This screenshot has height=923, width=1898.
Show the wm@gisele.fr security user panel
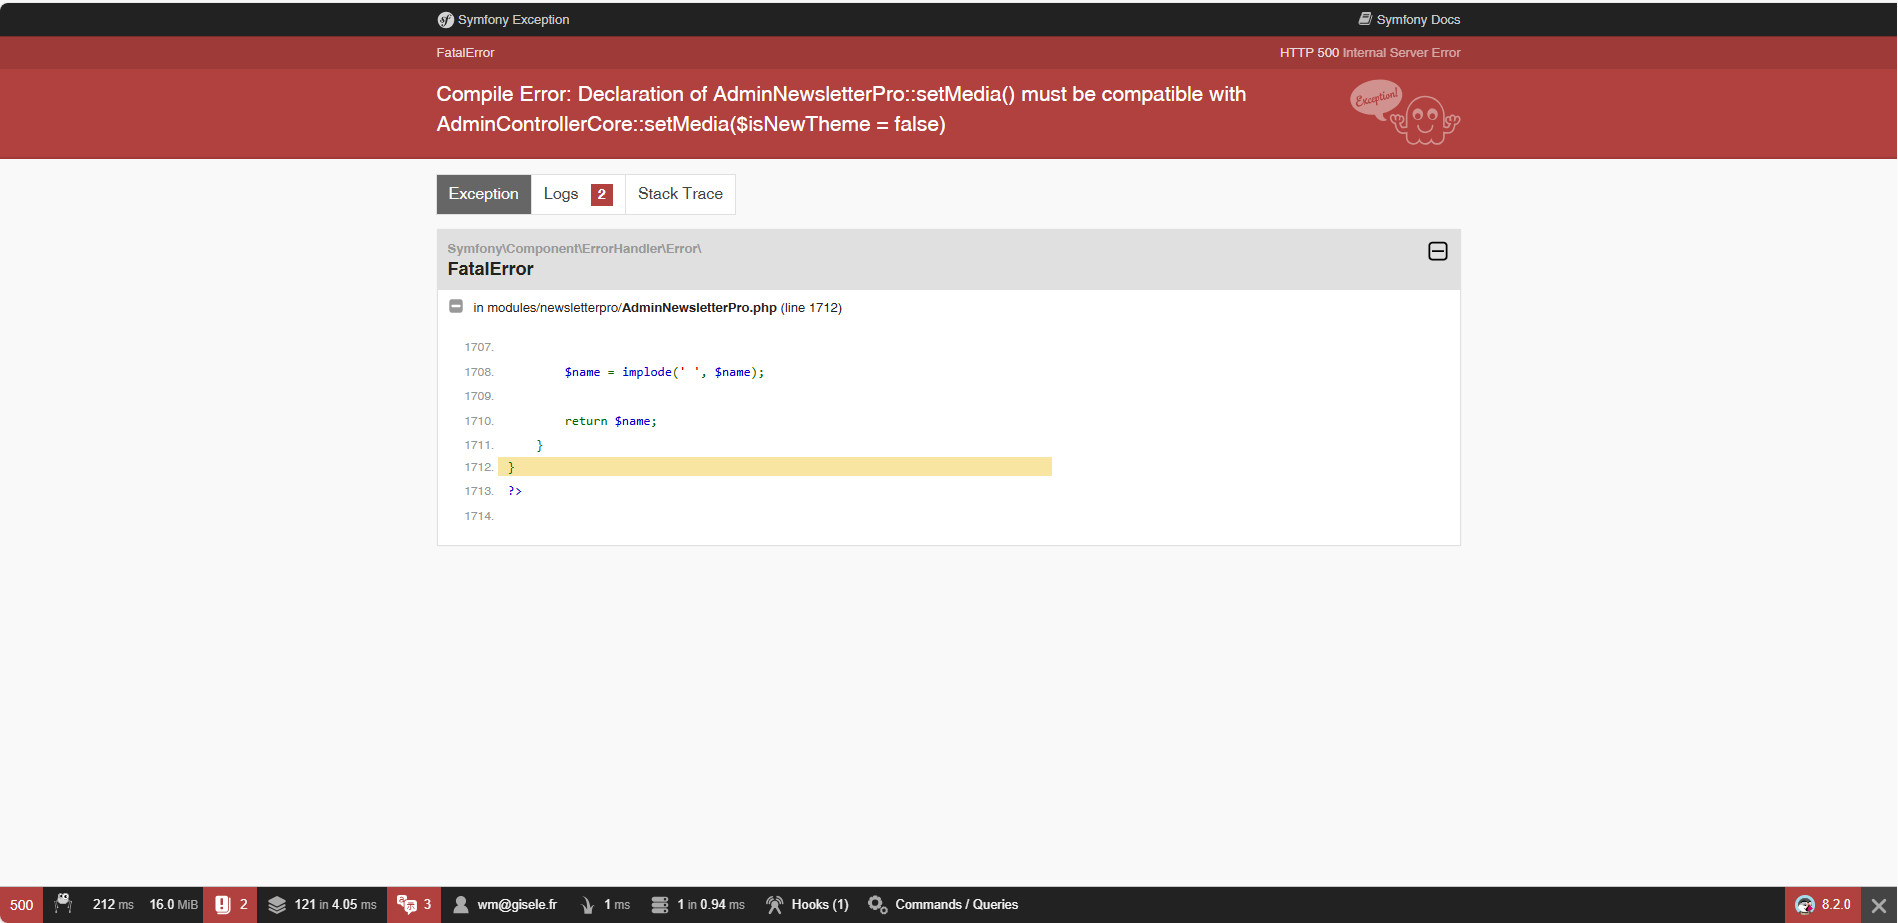[x=505, y=904]
